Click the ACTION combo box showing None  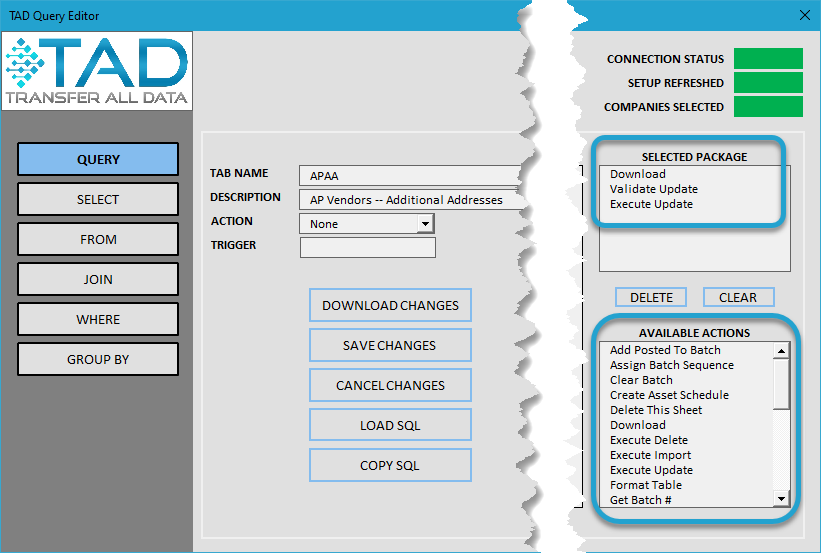(367, 224)
